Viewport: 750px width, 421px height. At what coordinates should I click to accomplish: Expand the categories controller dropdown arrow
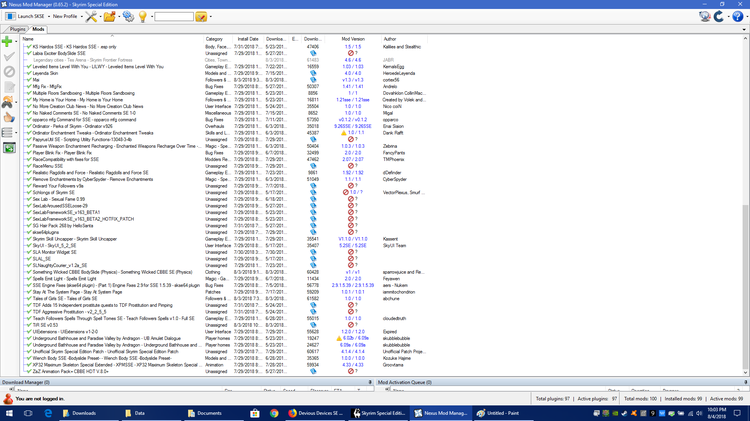[16, 102]
